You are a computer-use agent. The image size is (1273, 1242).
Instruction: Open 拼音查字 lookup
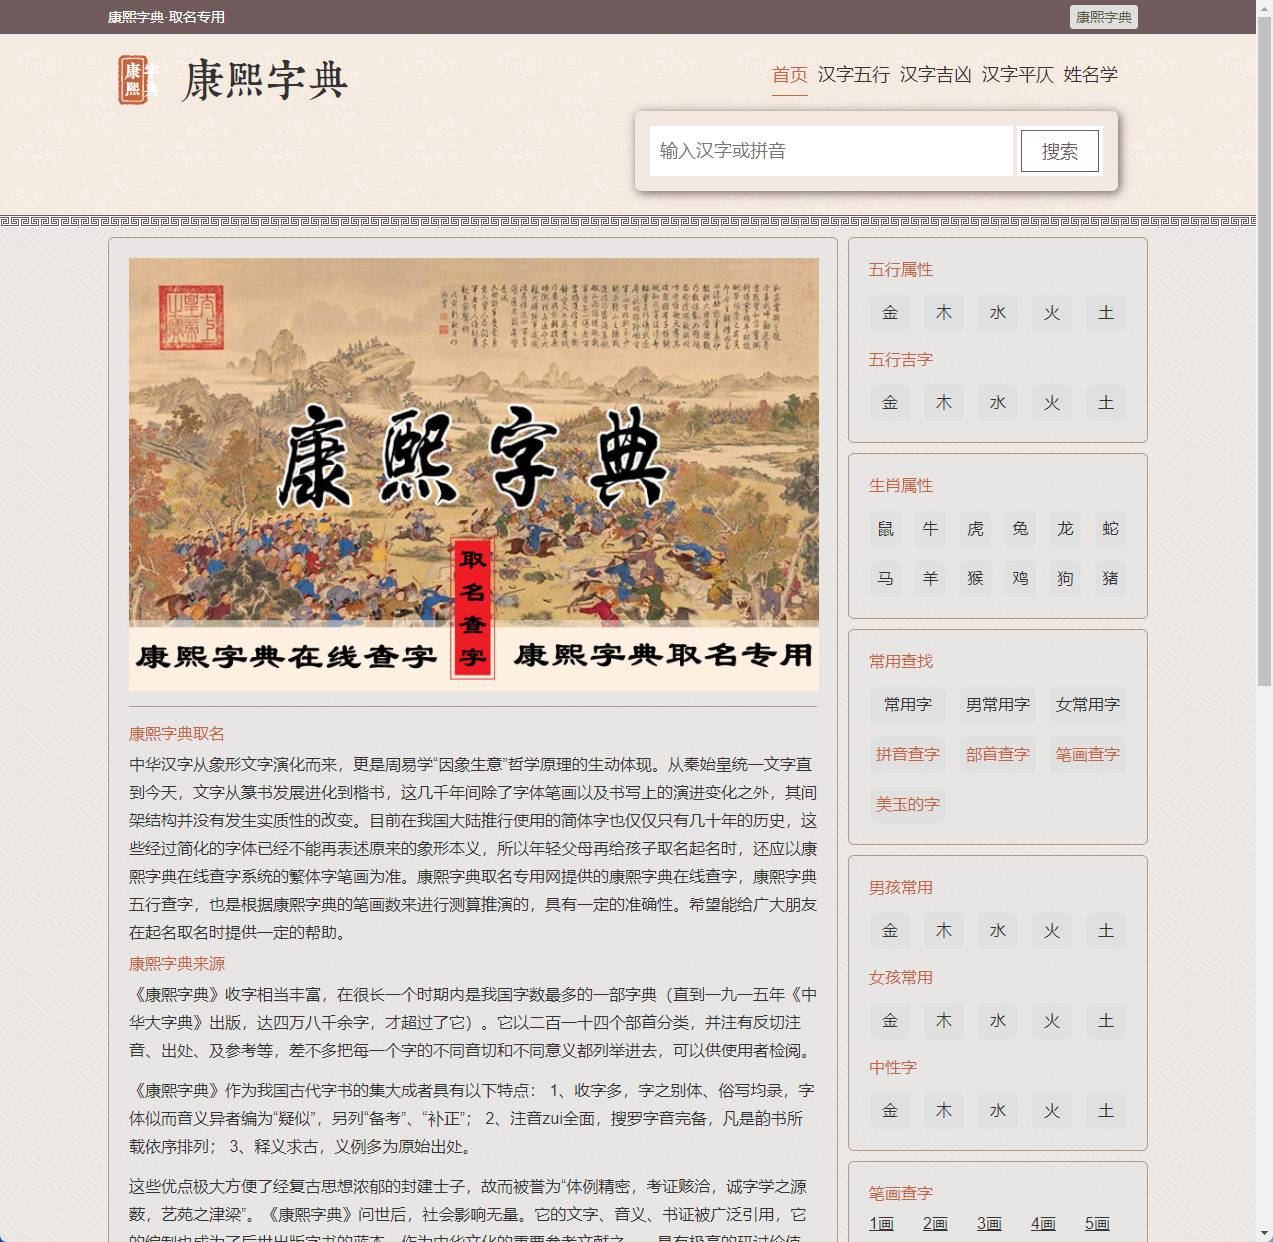click(907, 754)
